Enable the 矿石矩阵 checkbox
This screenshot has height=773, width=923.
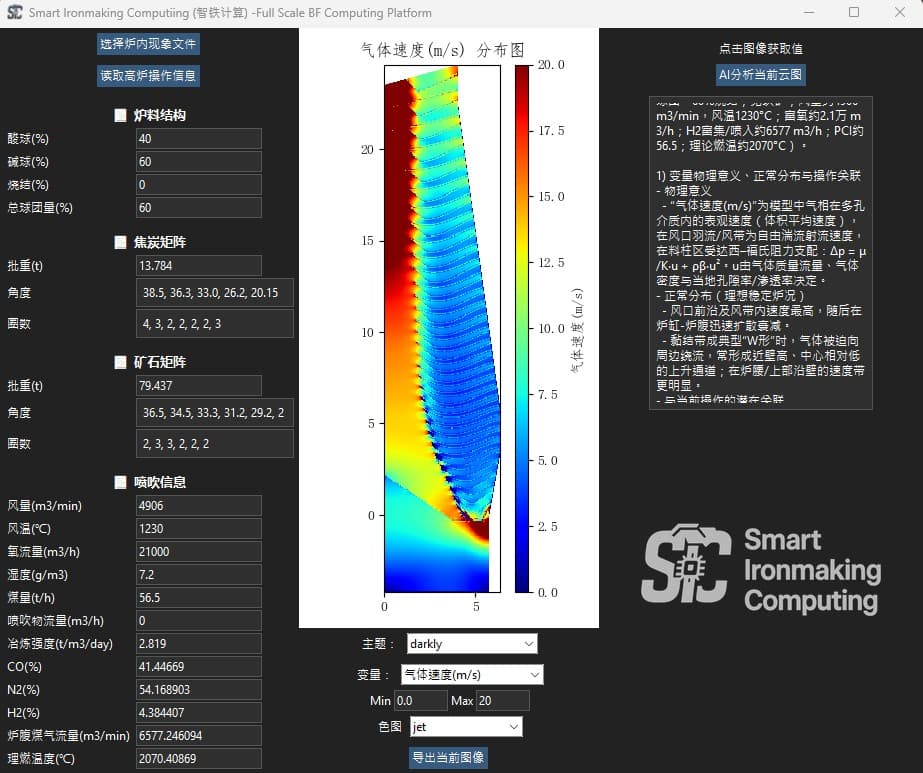(118, 362)
